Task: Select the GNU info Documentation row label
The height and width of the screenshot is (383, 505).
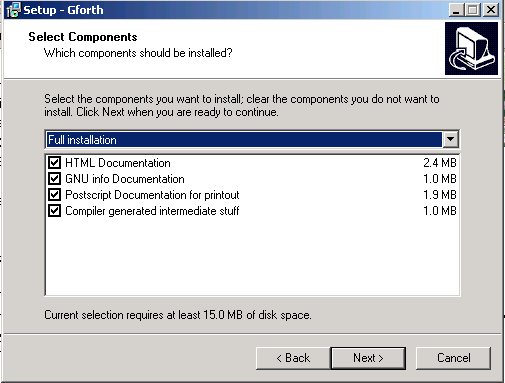Action: pos(125,179)
